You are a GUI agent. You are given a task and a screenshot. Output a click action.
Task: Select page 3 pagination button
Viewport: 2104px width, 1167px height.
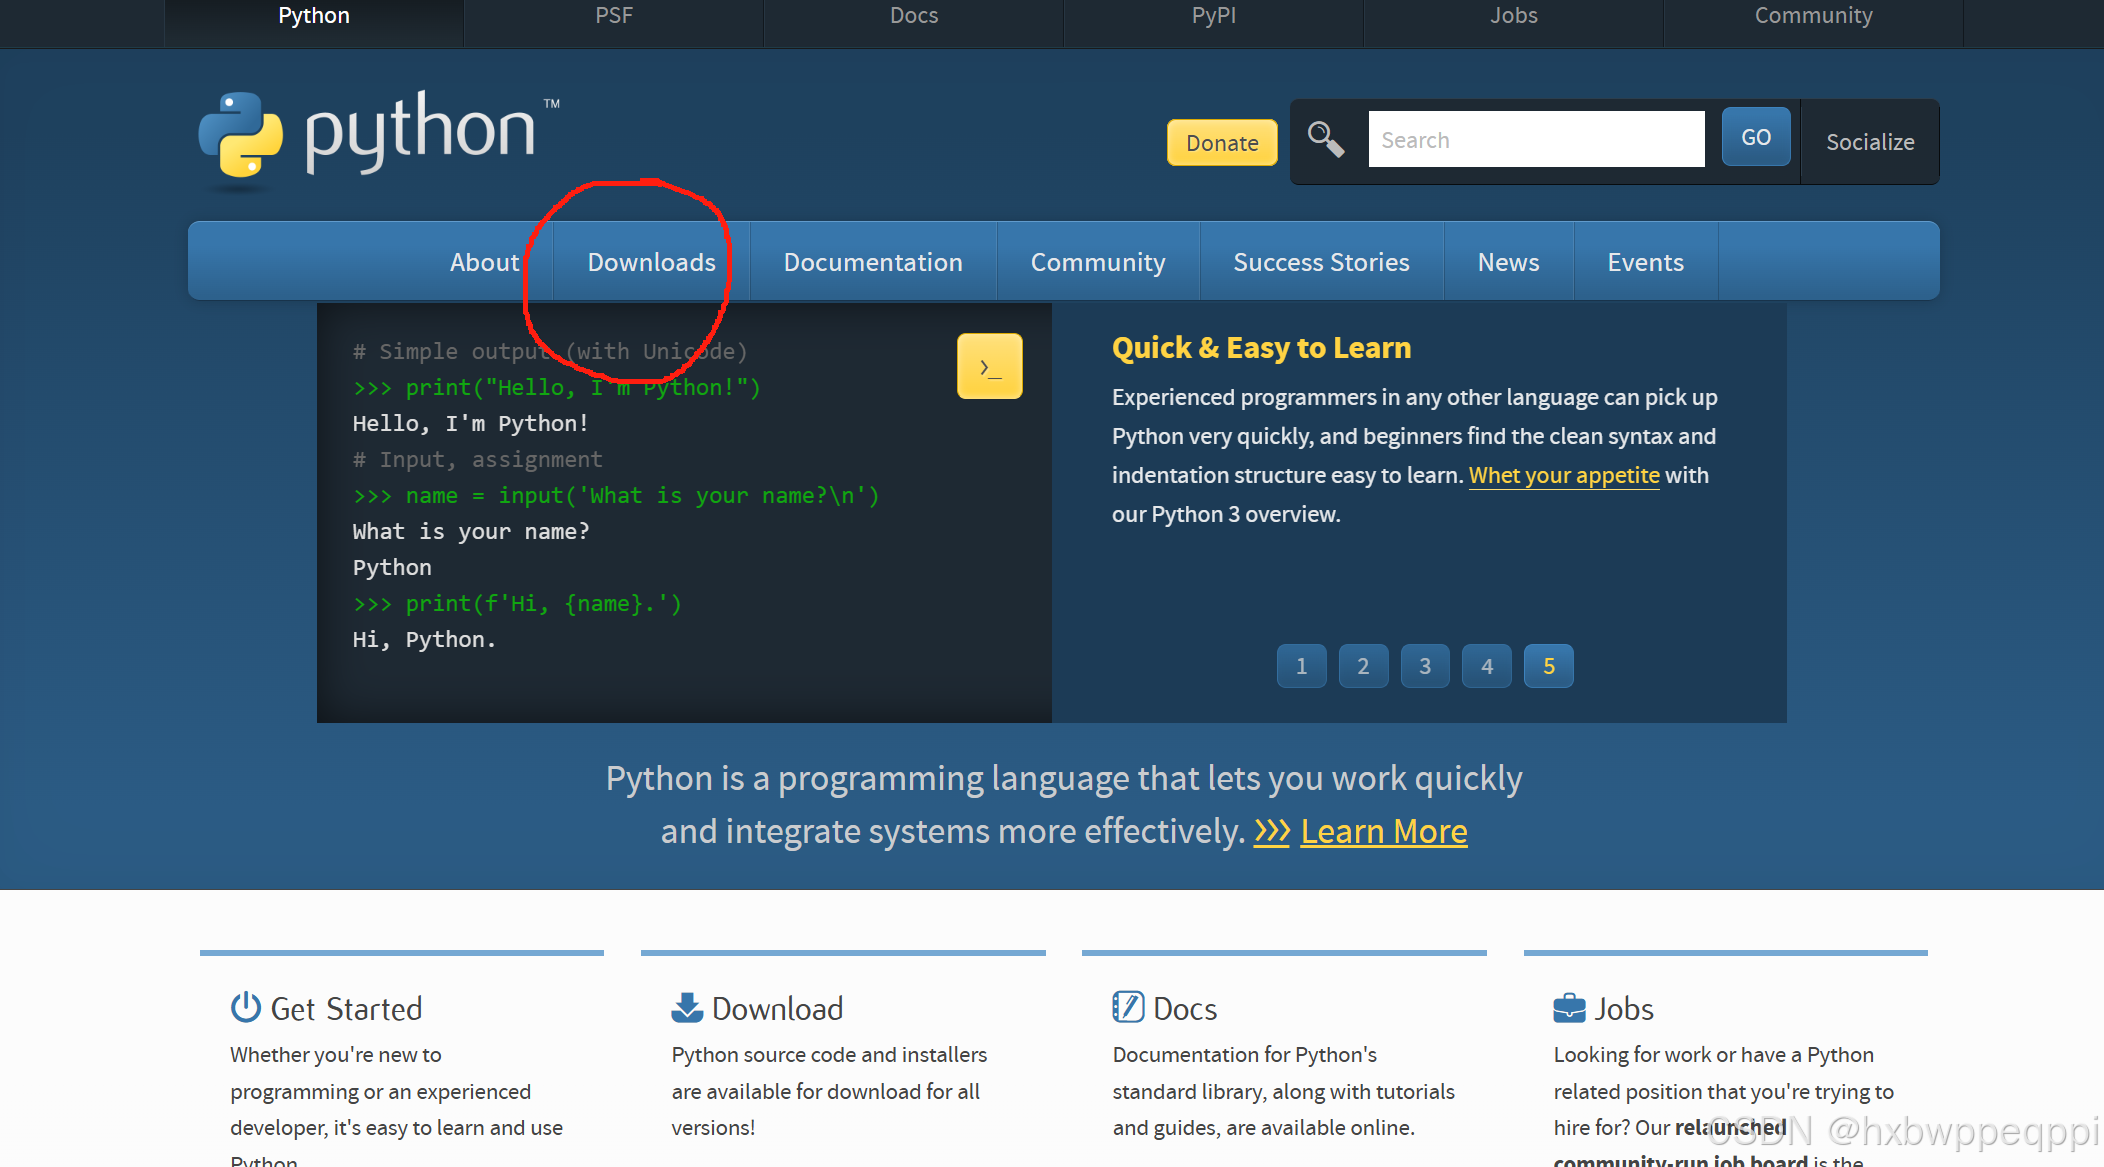(1426, 664)
